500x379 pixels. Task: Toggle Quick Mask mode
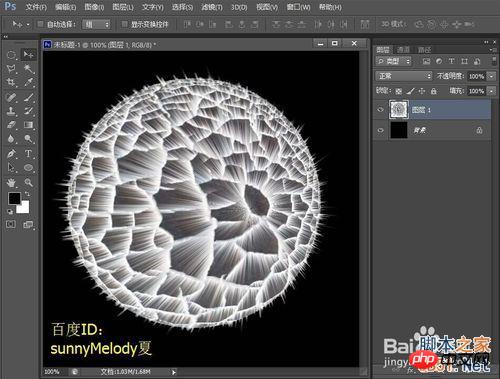tap(11, 224)
